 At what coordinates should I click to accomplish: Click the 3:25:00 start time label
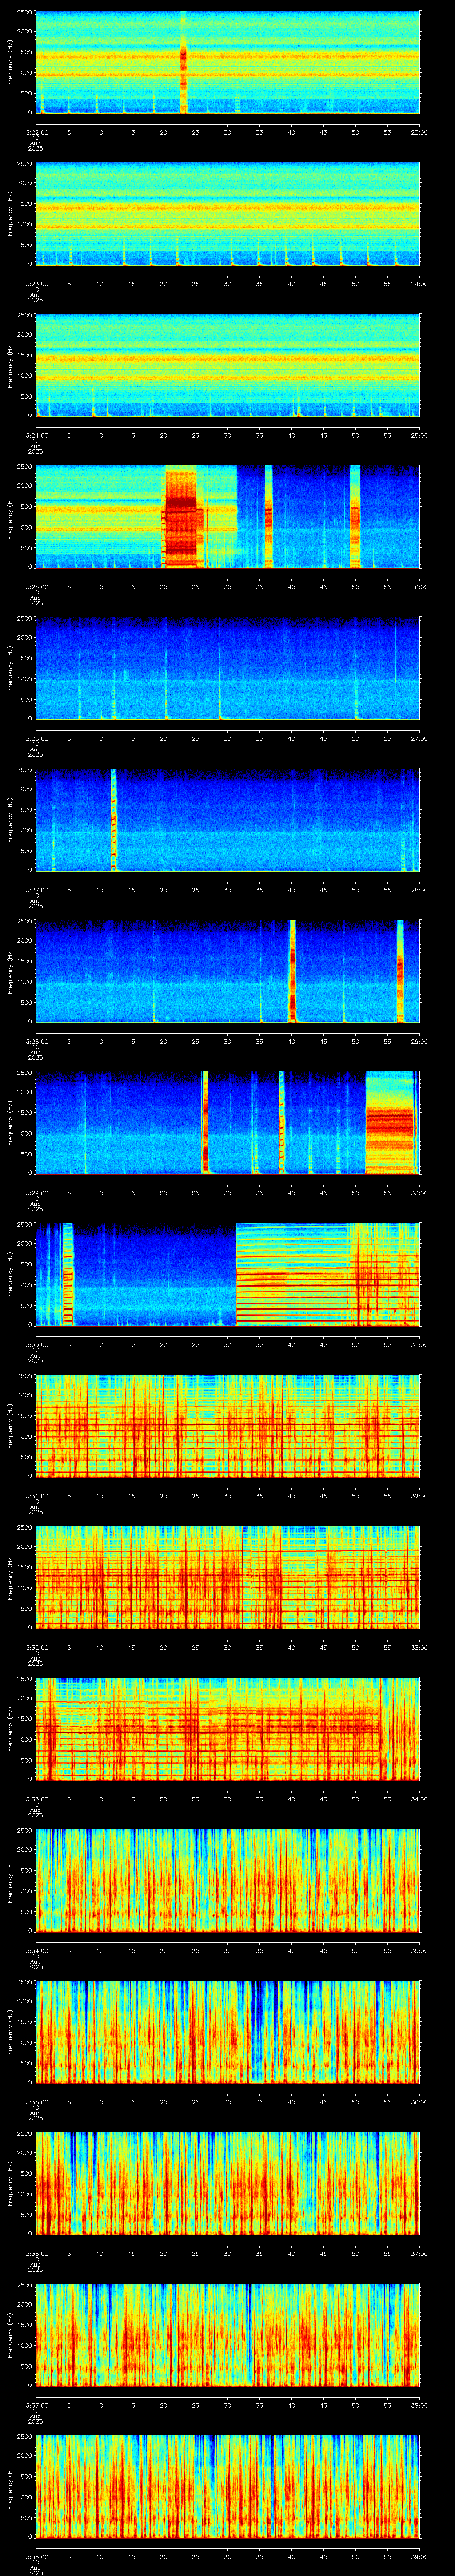point(36,586)
